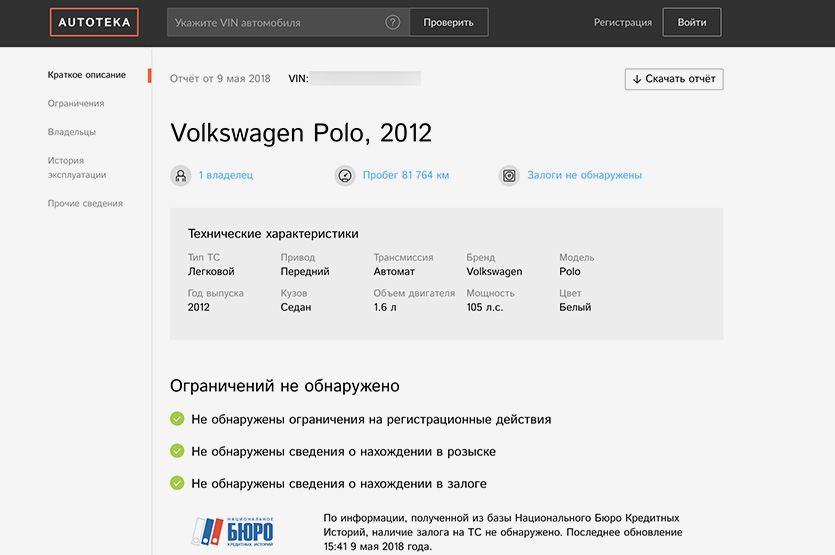Click green check next to registration restrictions
This screenshot has height=555, width=835.
tap(177, 419)
